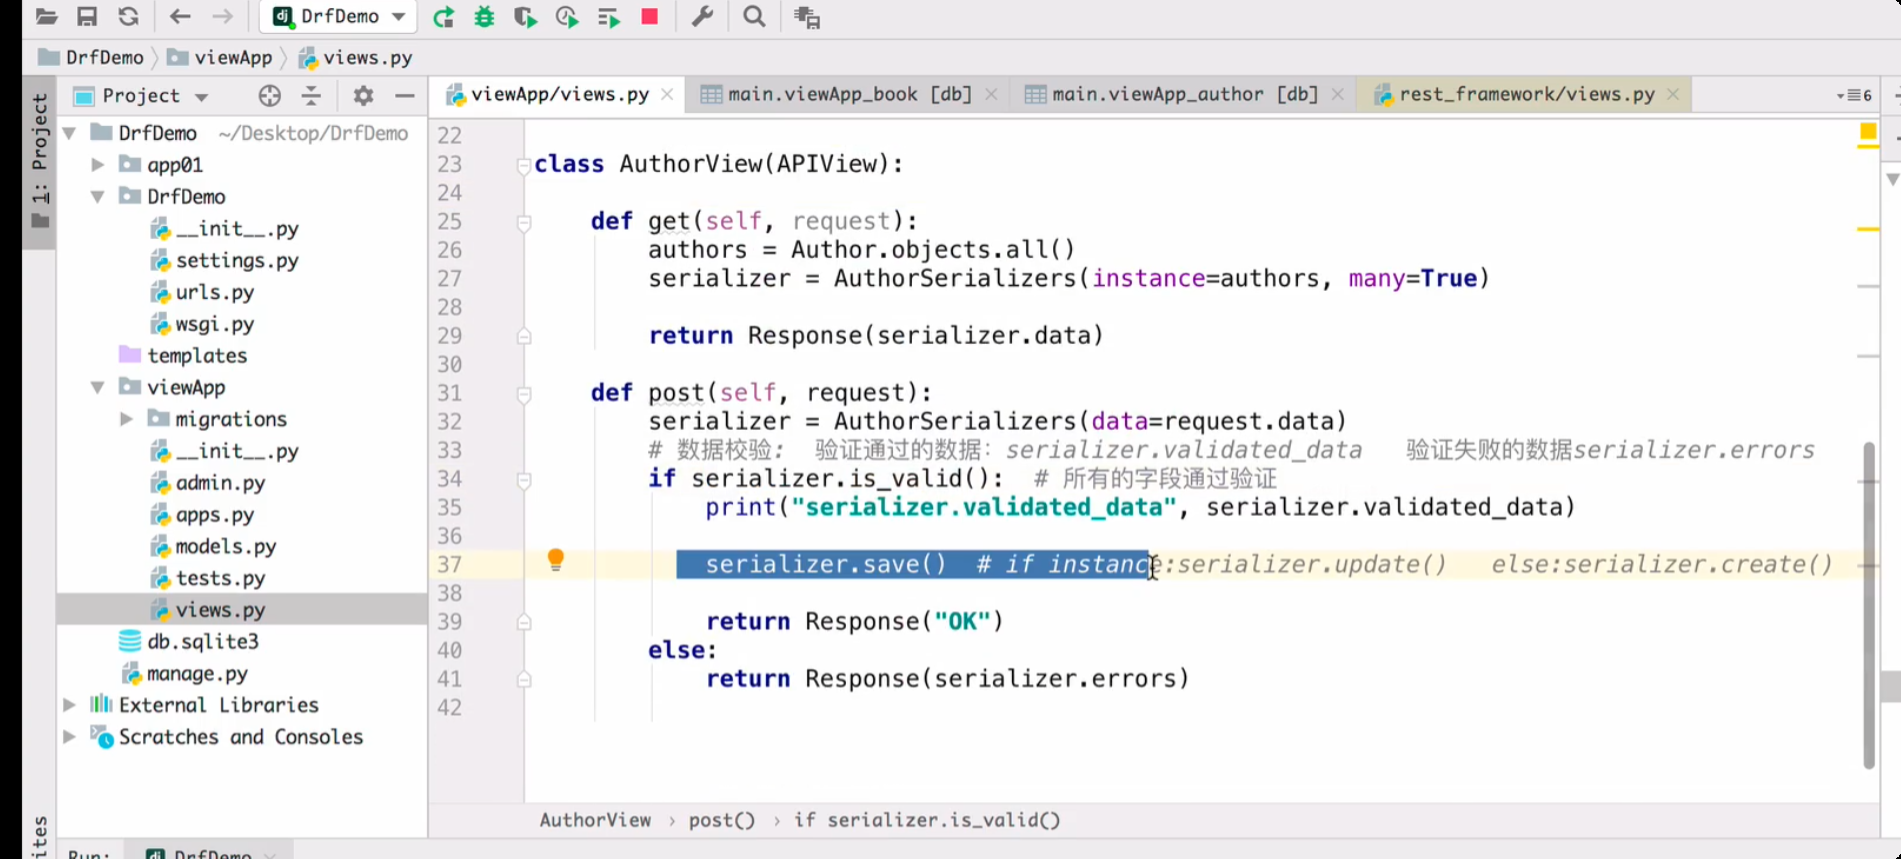Switch to main.viewApp_book [db] tab

coord(848,95)
